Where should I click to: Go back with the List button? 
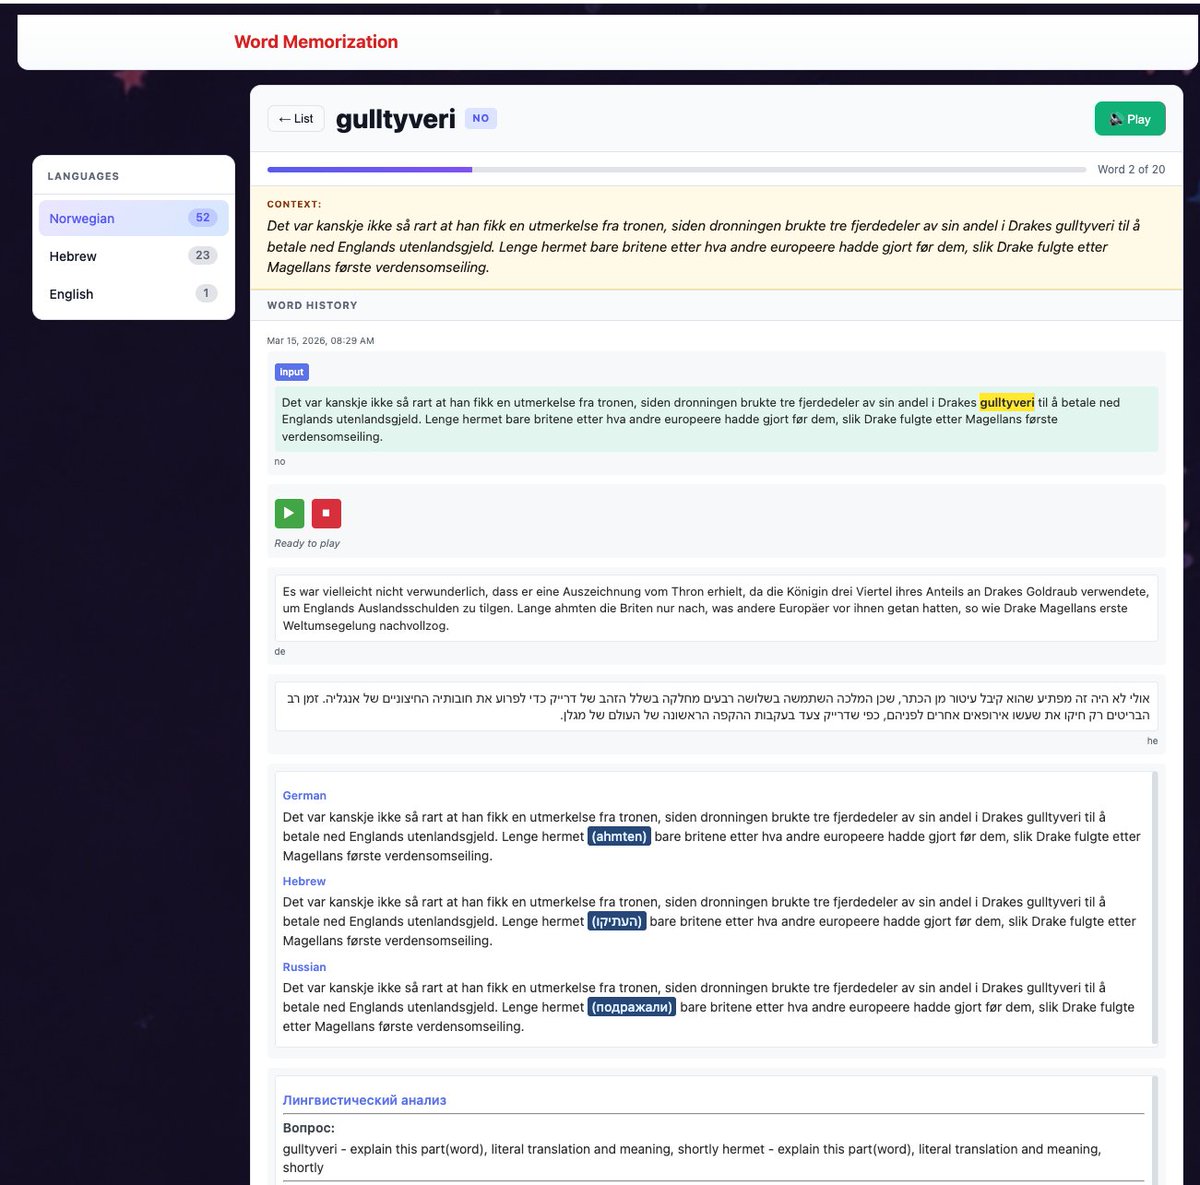[x=296, y=119]
